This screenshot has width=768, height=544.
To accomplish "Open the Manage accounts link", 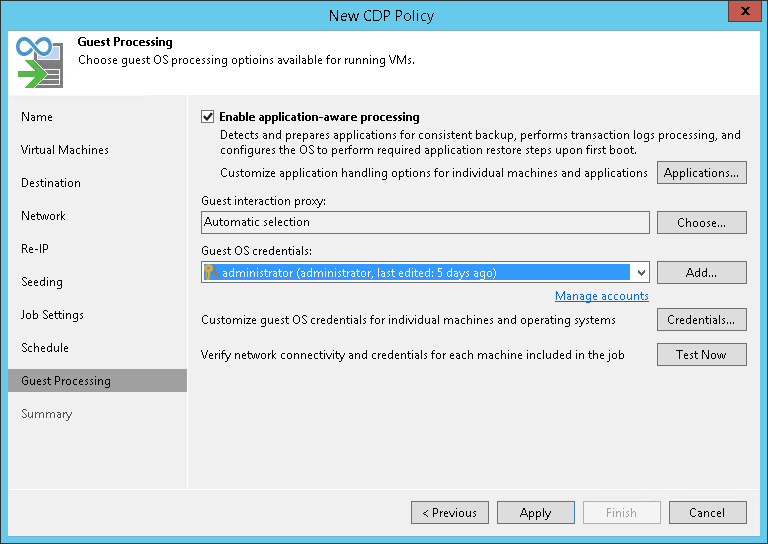I will [601, 296].
